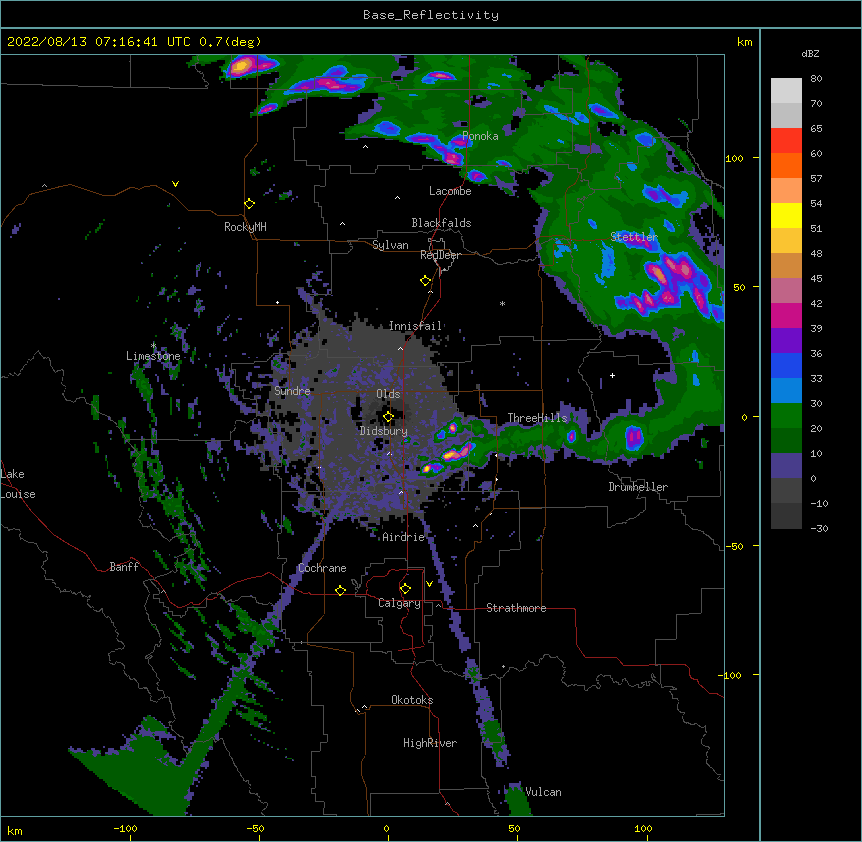Viewport: 862px width, 842px height.
Task: Select the RedDeer city label
Action: 440,255
